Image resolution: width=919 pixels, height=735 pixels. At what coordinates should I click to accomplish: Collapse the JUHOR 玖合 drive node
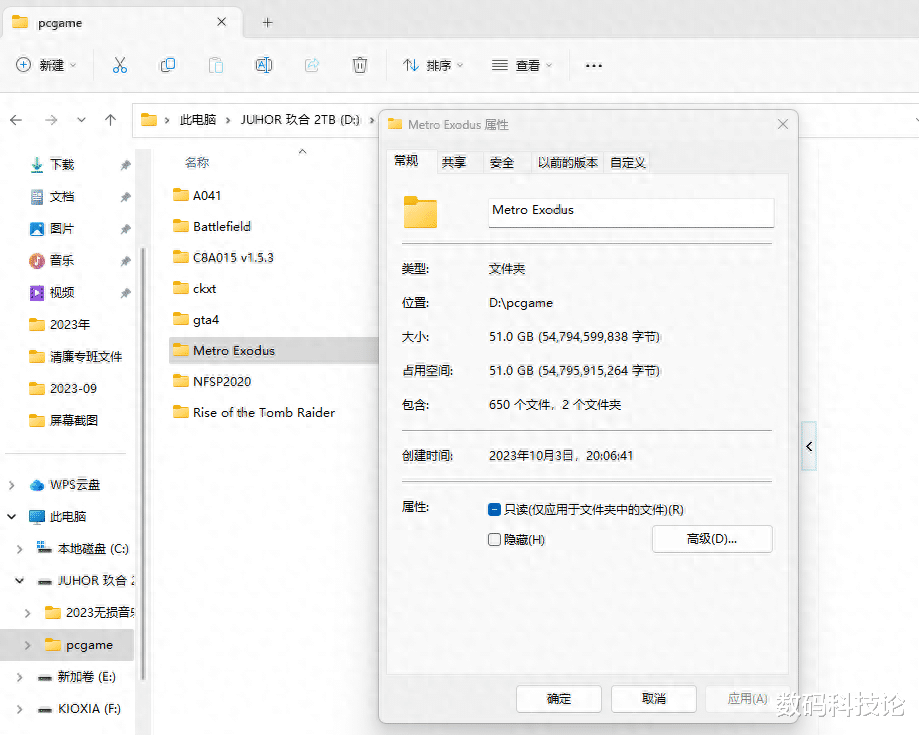[19, 581]
